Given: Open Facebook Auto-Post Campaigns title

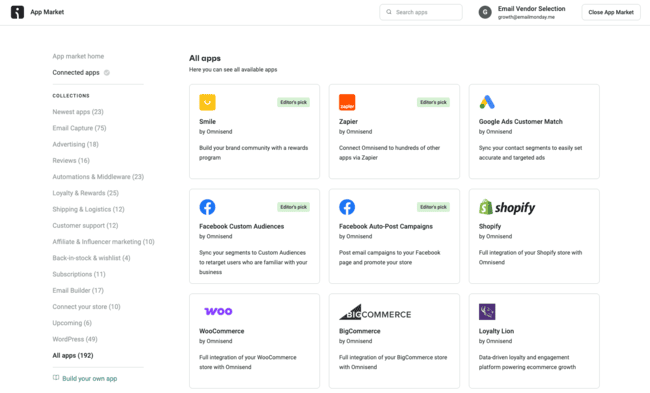Looking at the screenshot, I should click(386, 226).
